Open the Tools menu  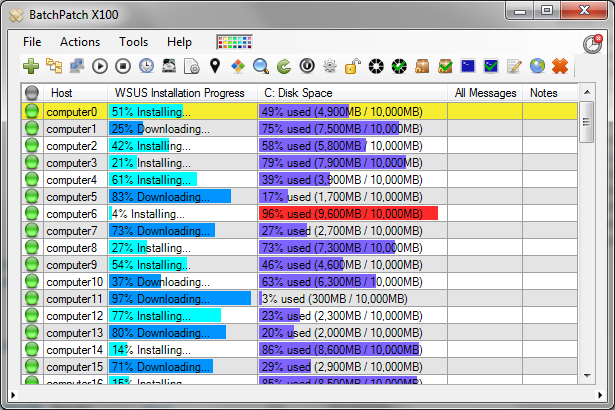(x=133, y=42)
